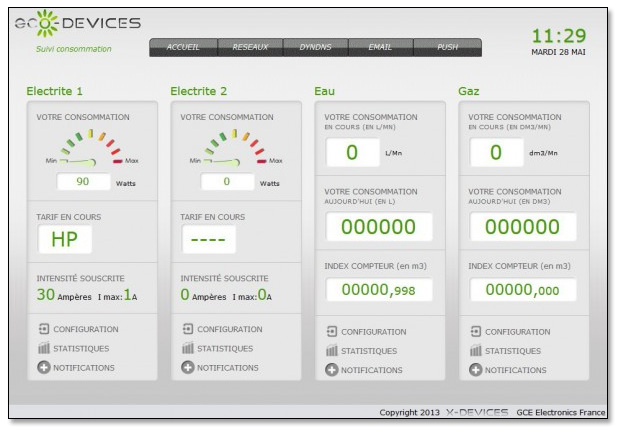Go to the EMAIL tab
This screenshot has height=427, width=617.
click(x=381, y=46)
